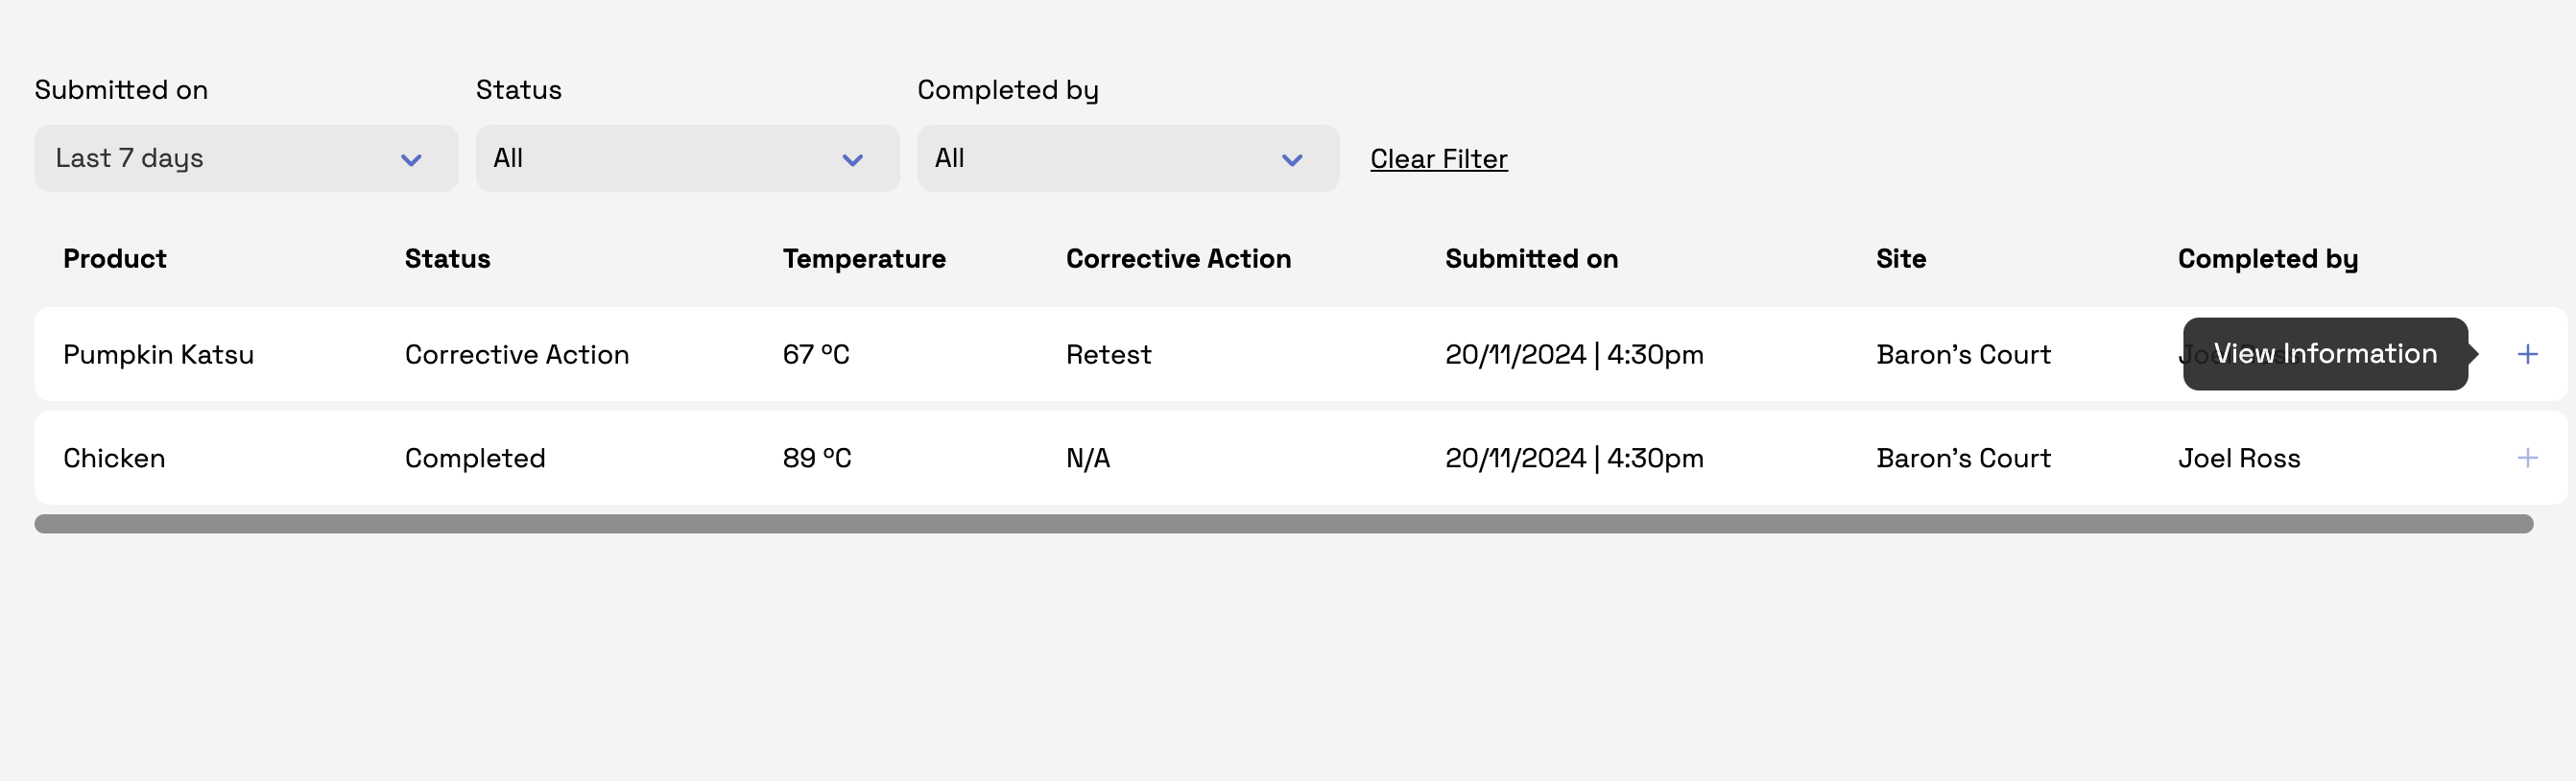Select the Pumpkin Katsu product cell

[158, 355]
